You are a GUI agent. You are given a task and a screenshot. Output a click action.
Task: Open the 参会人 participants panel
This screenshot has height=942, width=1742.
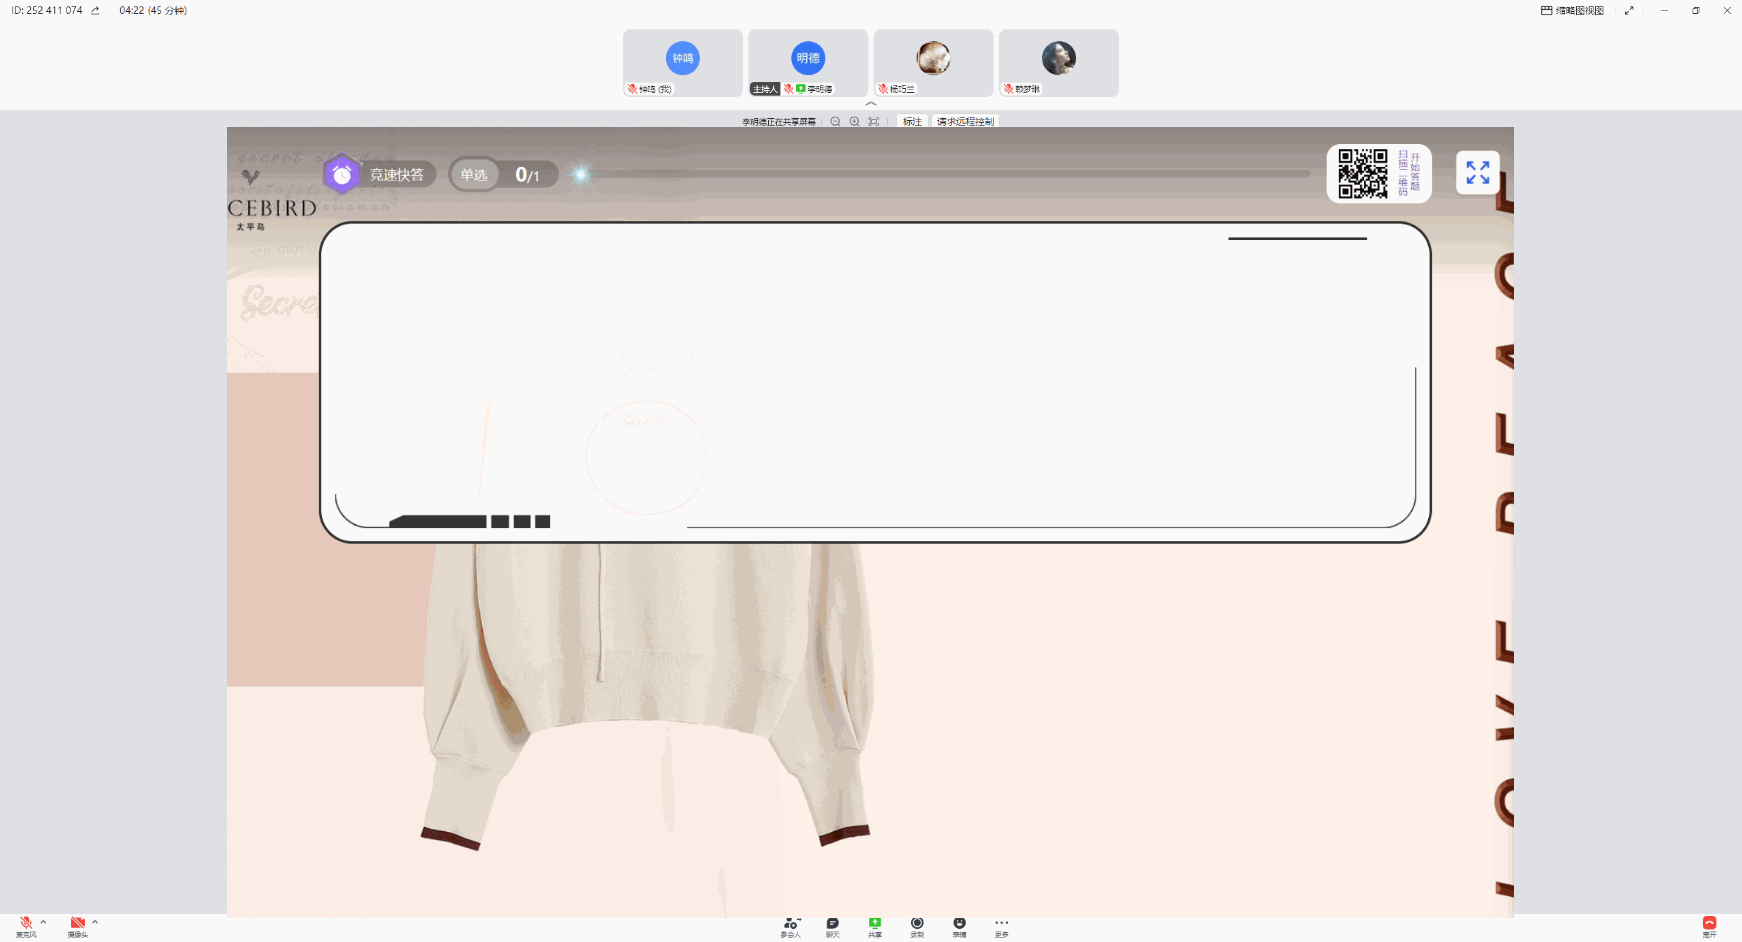tap(790, 925)
